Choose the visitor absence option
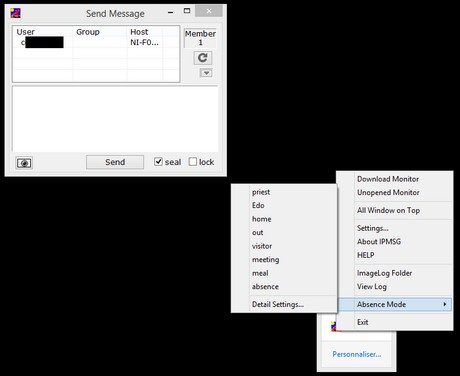460x376 pixels. point(284,246)
